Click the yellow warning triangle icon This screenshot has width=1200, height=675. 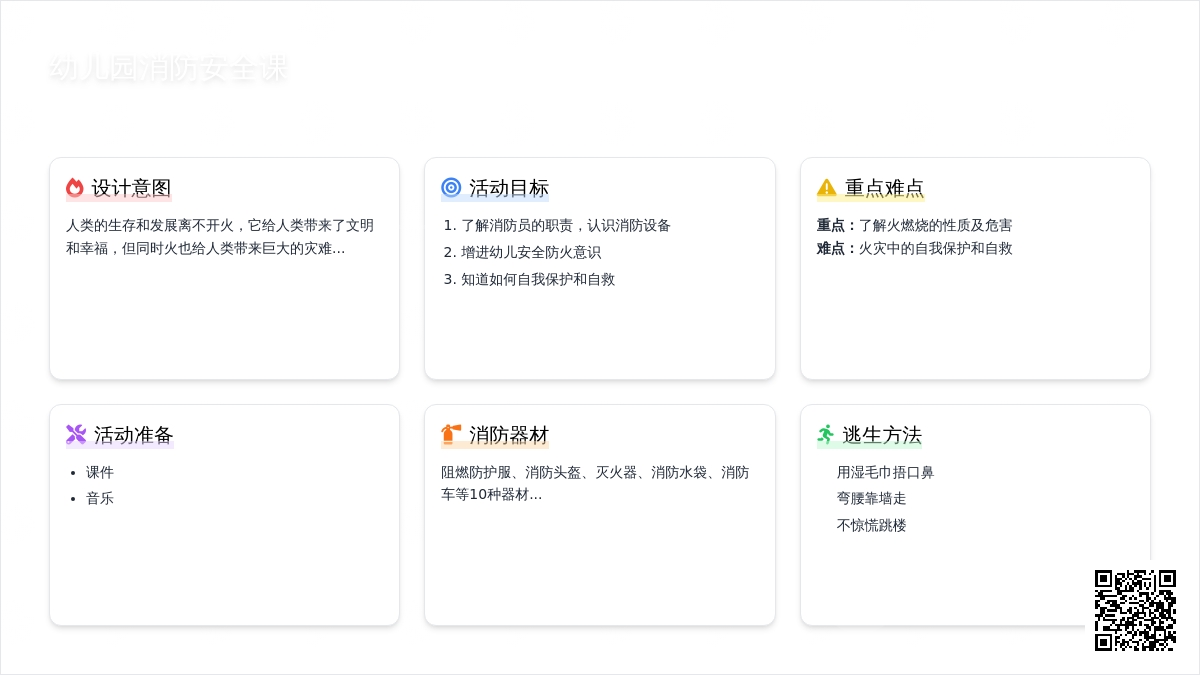coord(826,188)
